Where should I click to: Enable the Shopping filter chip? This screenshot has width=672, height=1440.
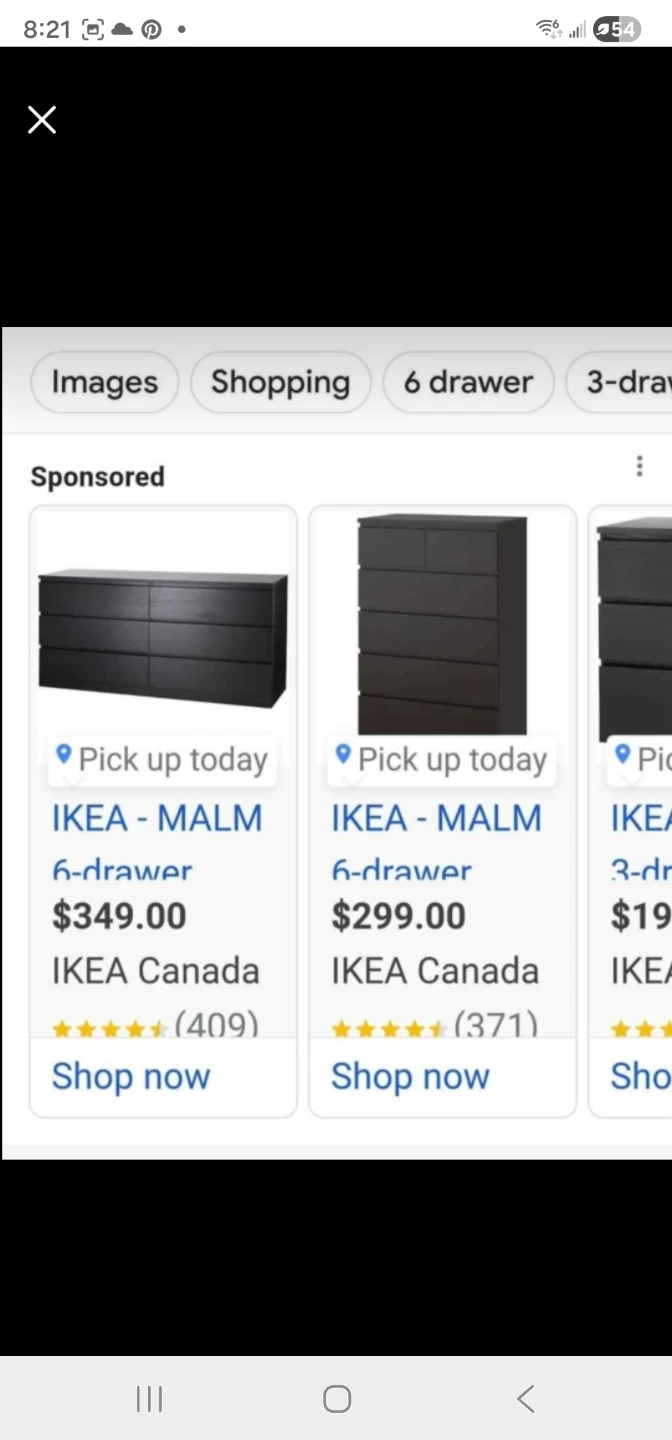tap(280, 382)
